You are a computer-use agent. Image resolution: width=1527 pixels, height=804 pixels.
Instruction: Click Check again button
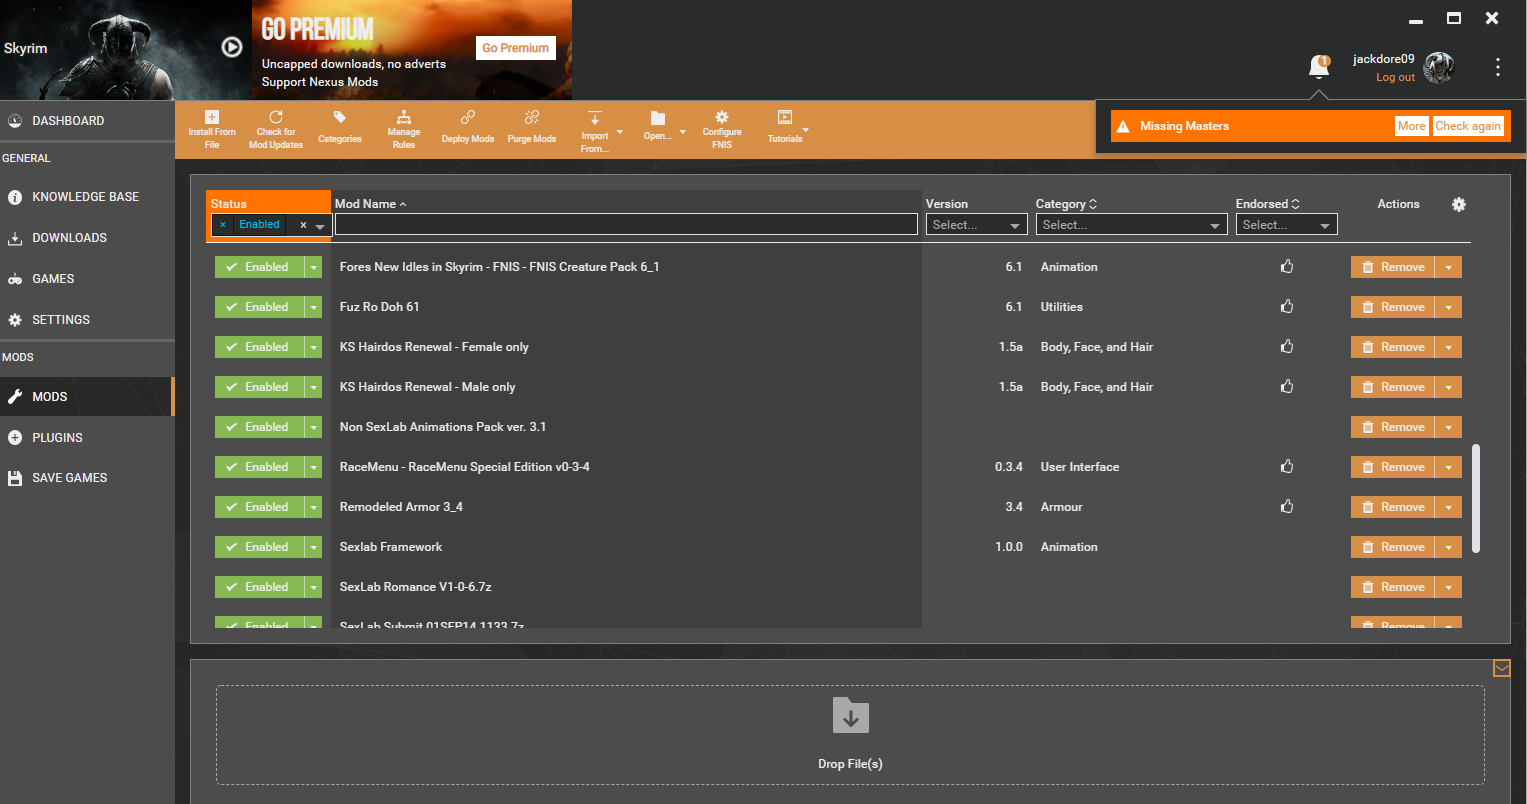[1468, 126]
